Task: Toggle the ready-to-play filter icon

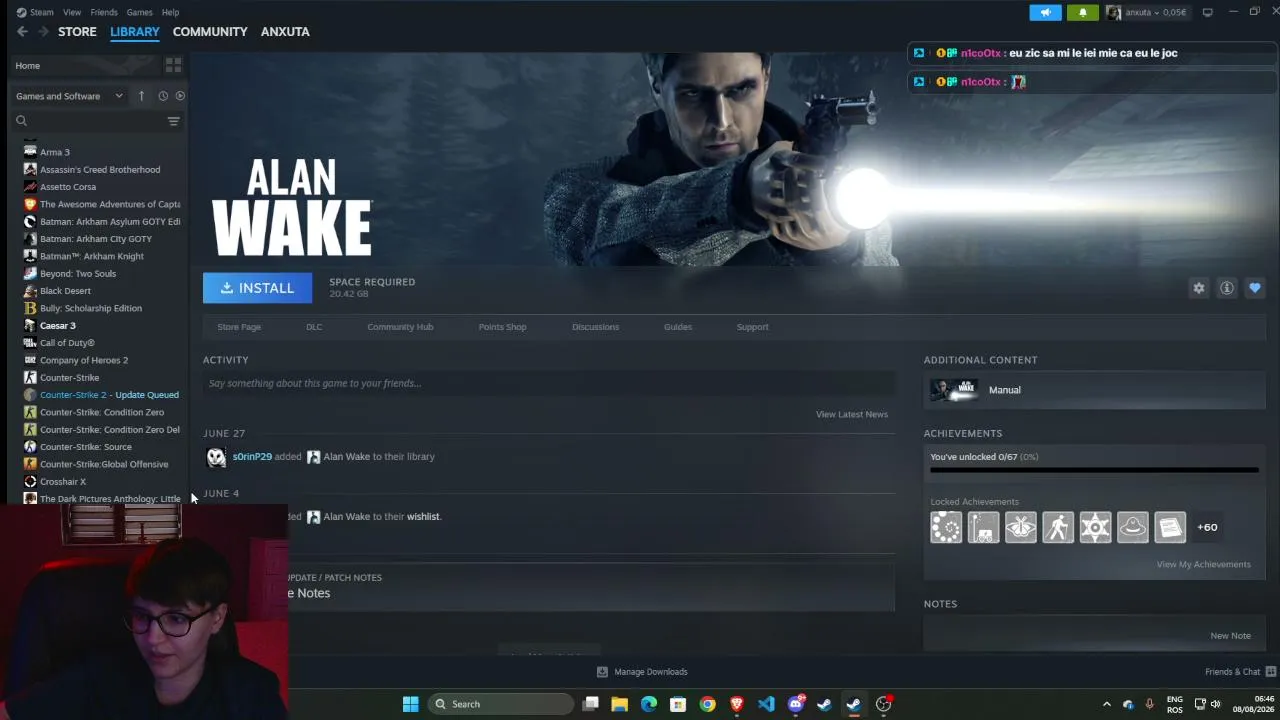Action: point(180,96)
